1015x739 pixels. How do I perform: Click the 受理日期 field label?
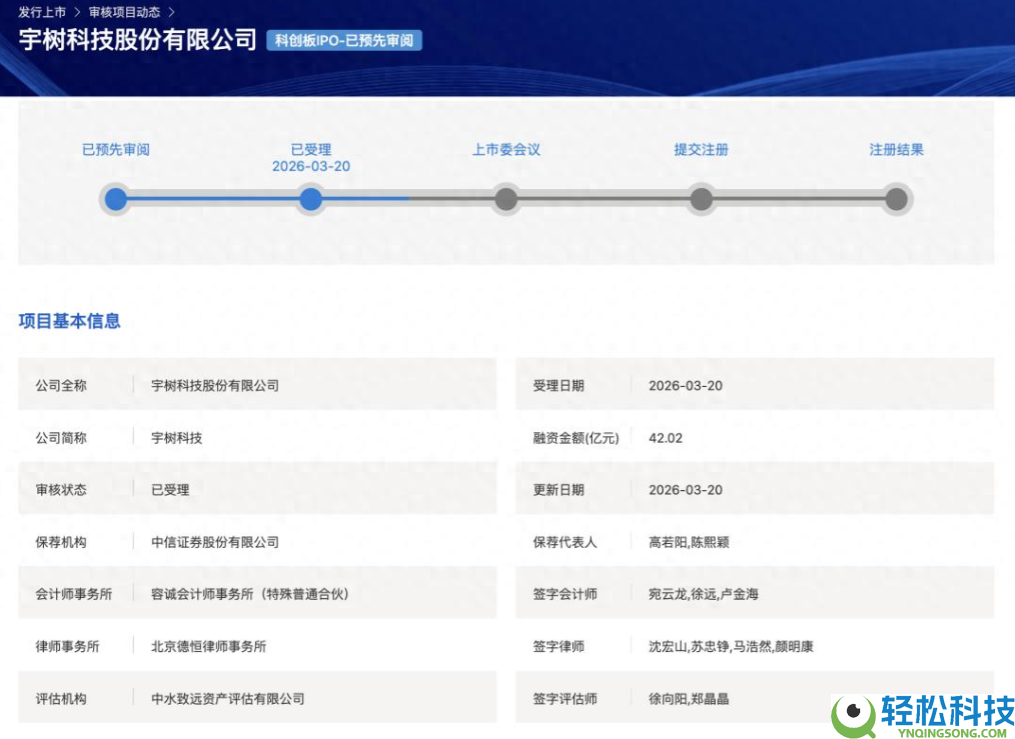559,386
